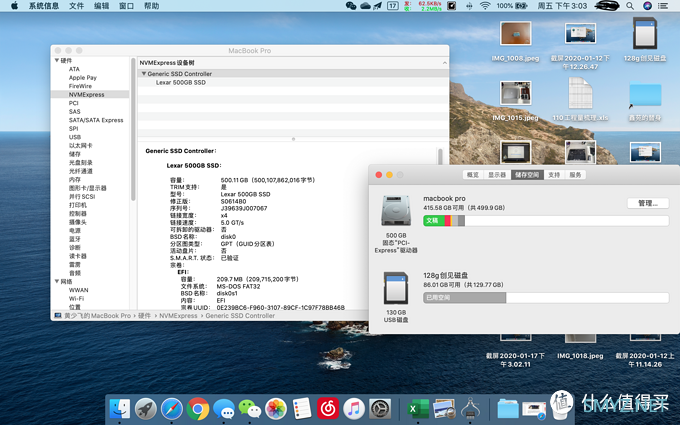680x425 pixels.
Task: Open Google Chrome in the Dock
Action: click(x=198, y=409)
